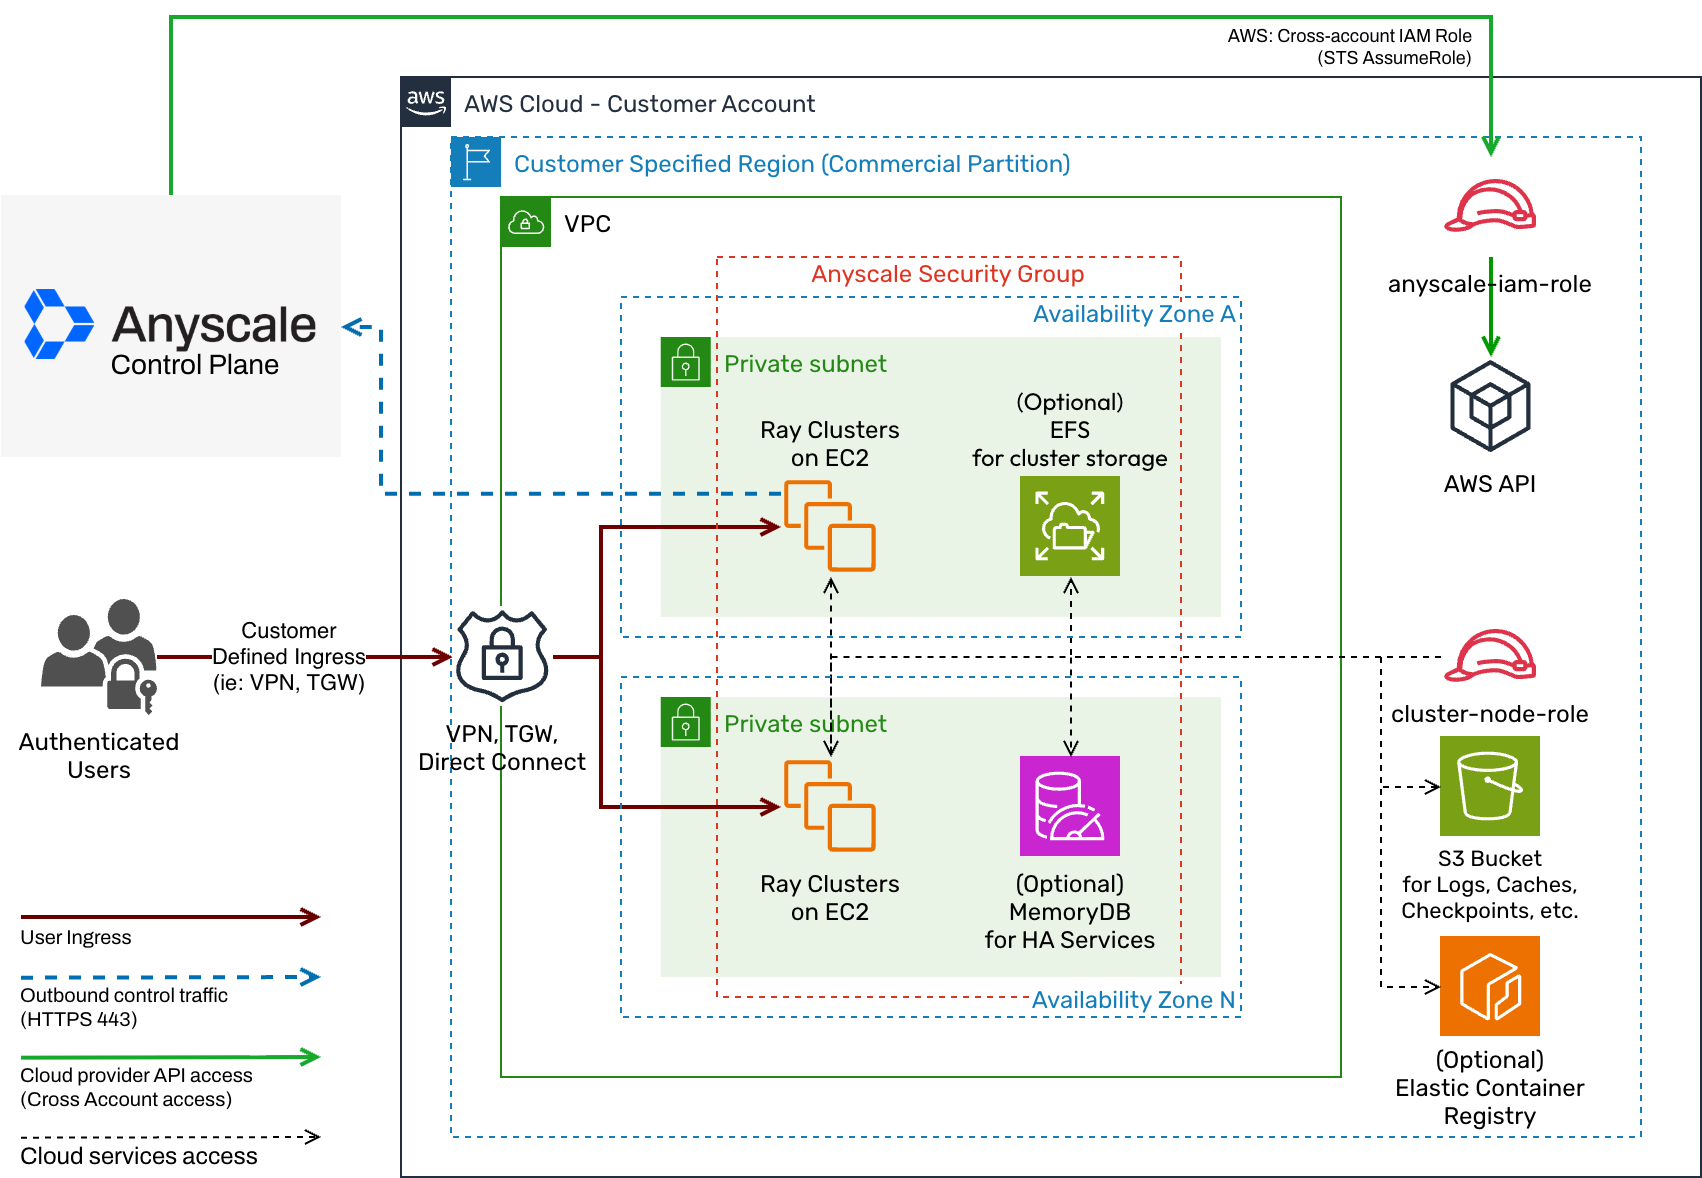Select the User Ingress legend arrow

point(170,917)
